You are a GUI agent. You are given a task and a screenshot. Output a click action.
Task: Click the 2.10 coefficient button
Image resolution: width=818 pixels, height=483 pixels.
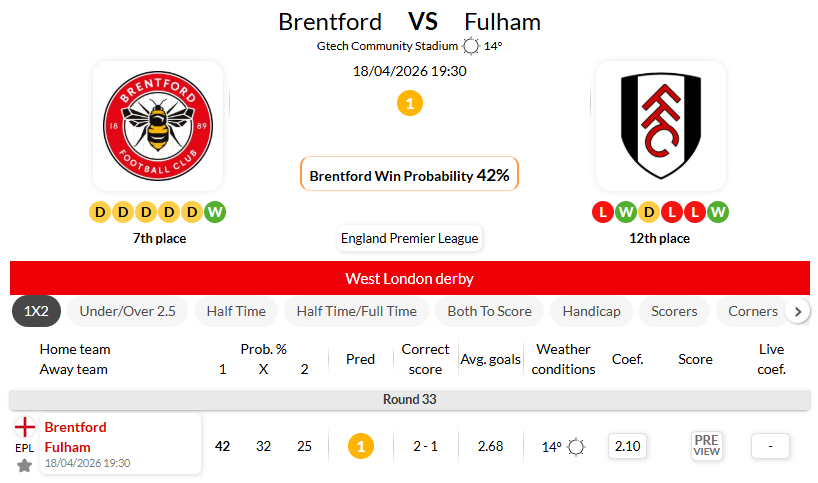627,446
